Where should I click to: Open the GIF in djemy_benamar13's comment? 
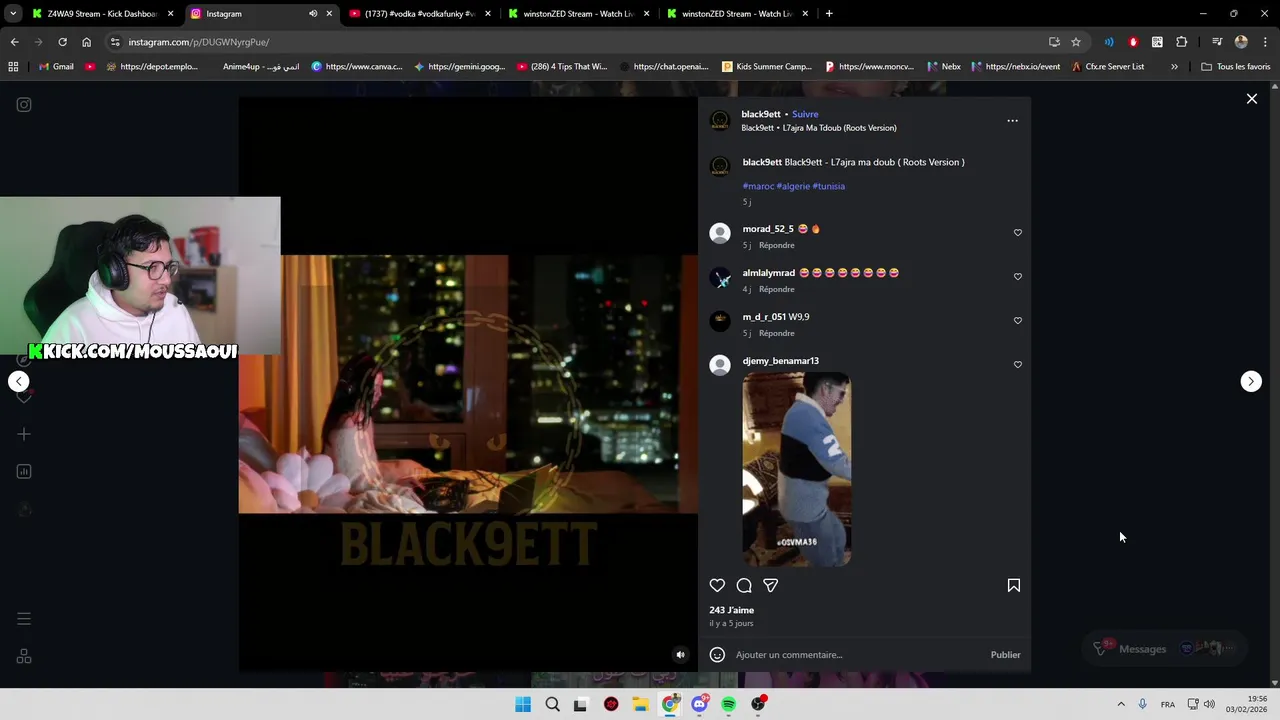(x=796, y=469)
